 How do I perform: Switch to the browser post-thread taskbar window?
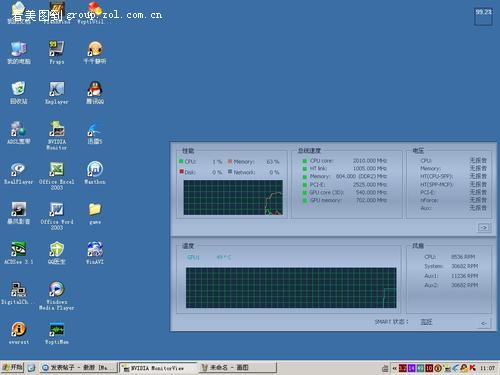(79, 368)
